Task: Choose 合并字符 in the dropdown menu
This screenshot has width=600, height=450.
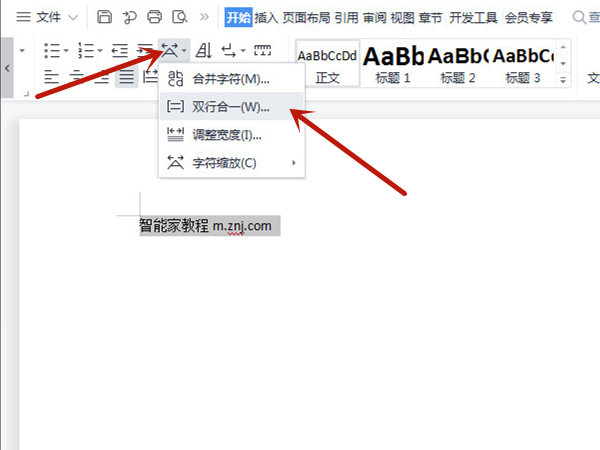Action: point(231,79)
